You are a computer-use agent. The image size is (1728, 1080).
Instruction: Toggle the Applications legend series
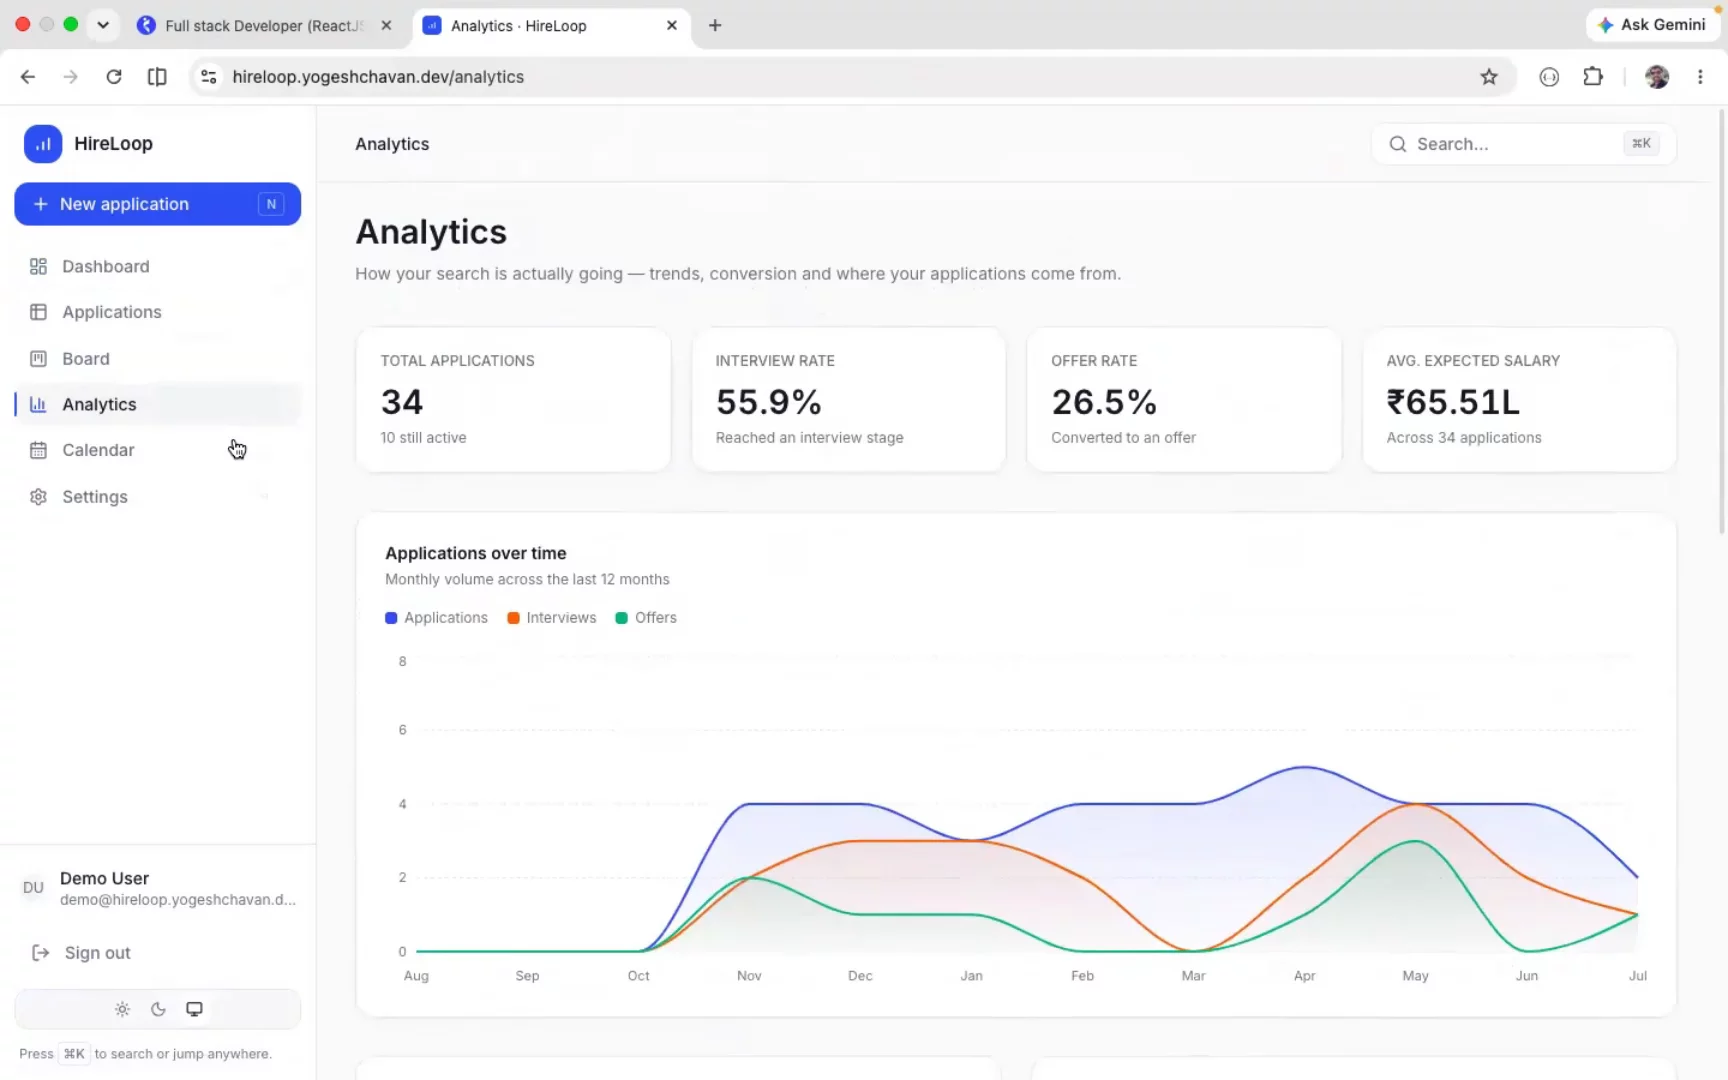pyautogui.click(x=436, y=618)
